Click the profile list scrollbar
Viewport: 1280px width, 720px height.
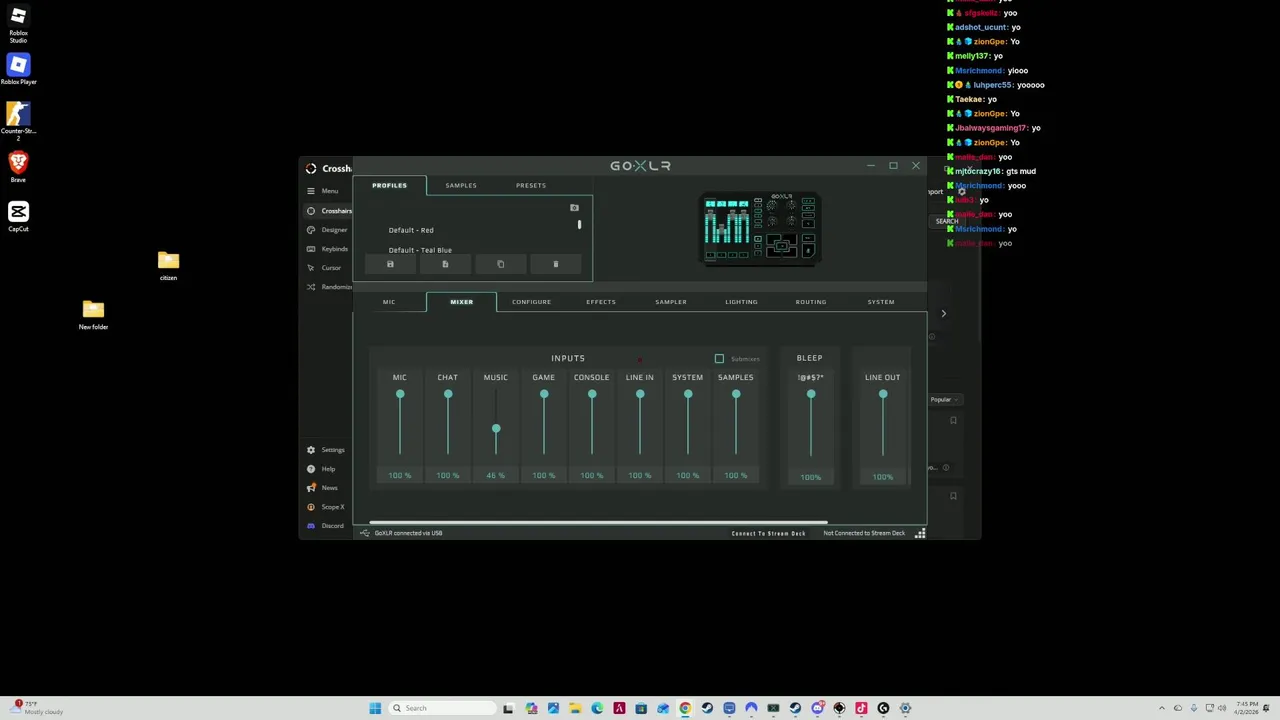pyautogui.click(x=579, y=225)
